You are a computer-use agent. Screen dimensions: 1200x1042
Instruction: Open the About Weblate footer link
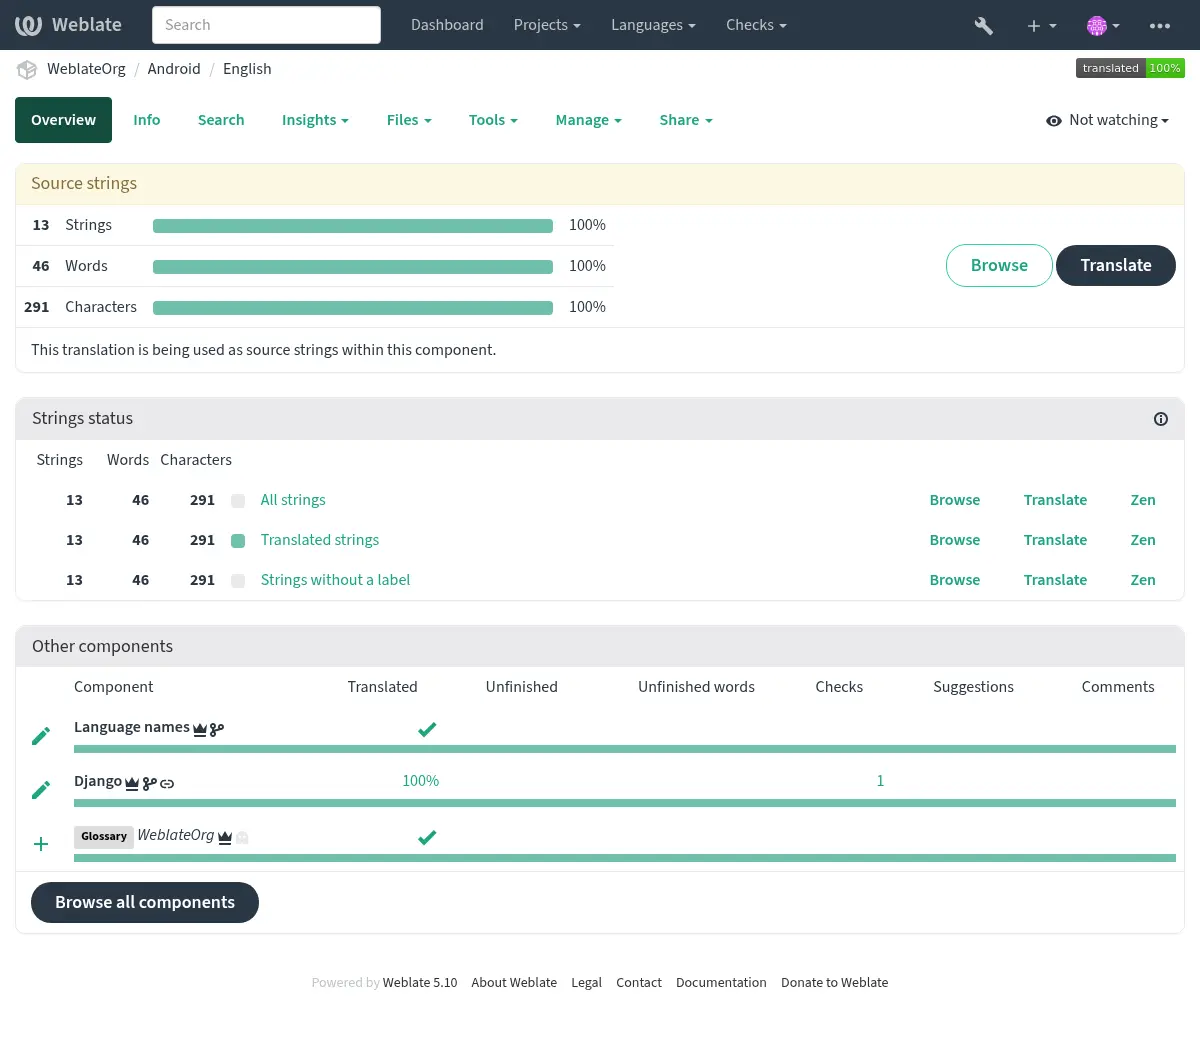pos(514,983)
